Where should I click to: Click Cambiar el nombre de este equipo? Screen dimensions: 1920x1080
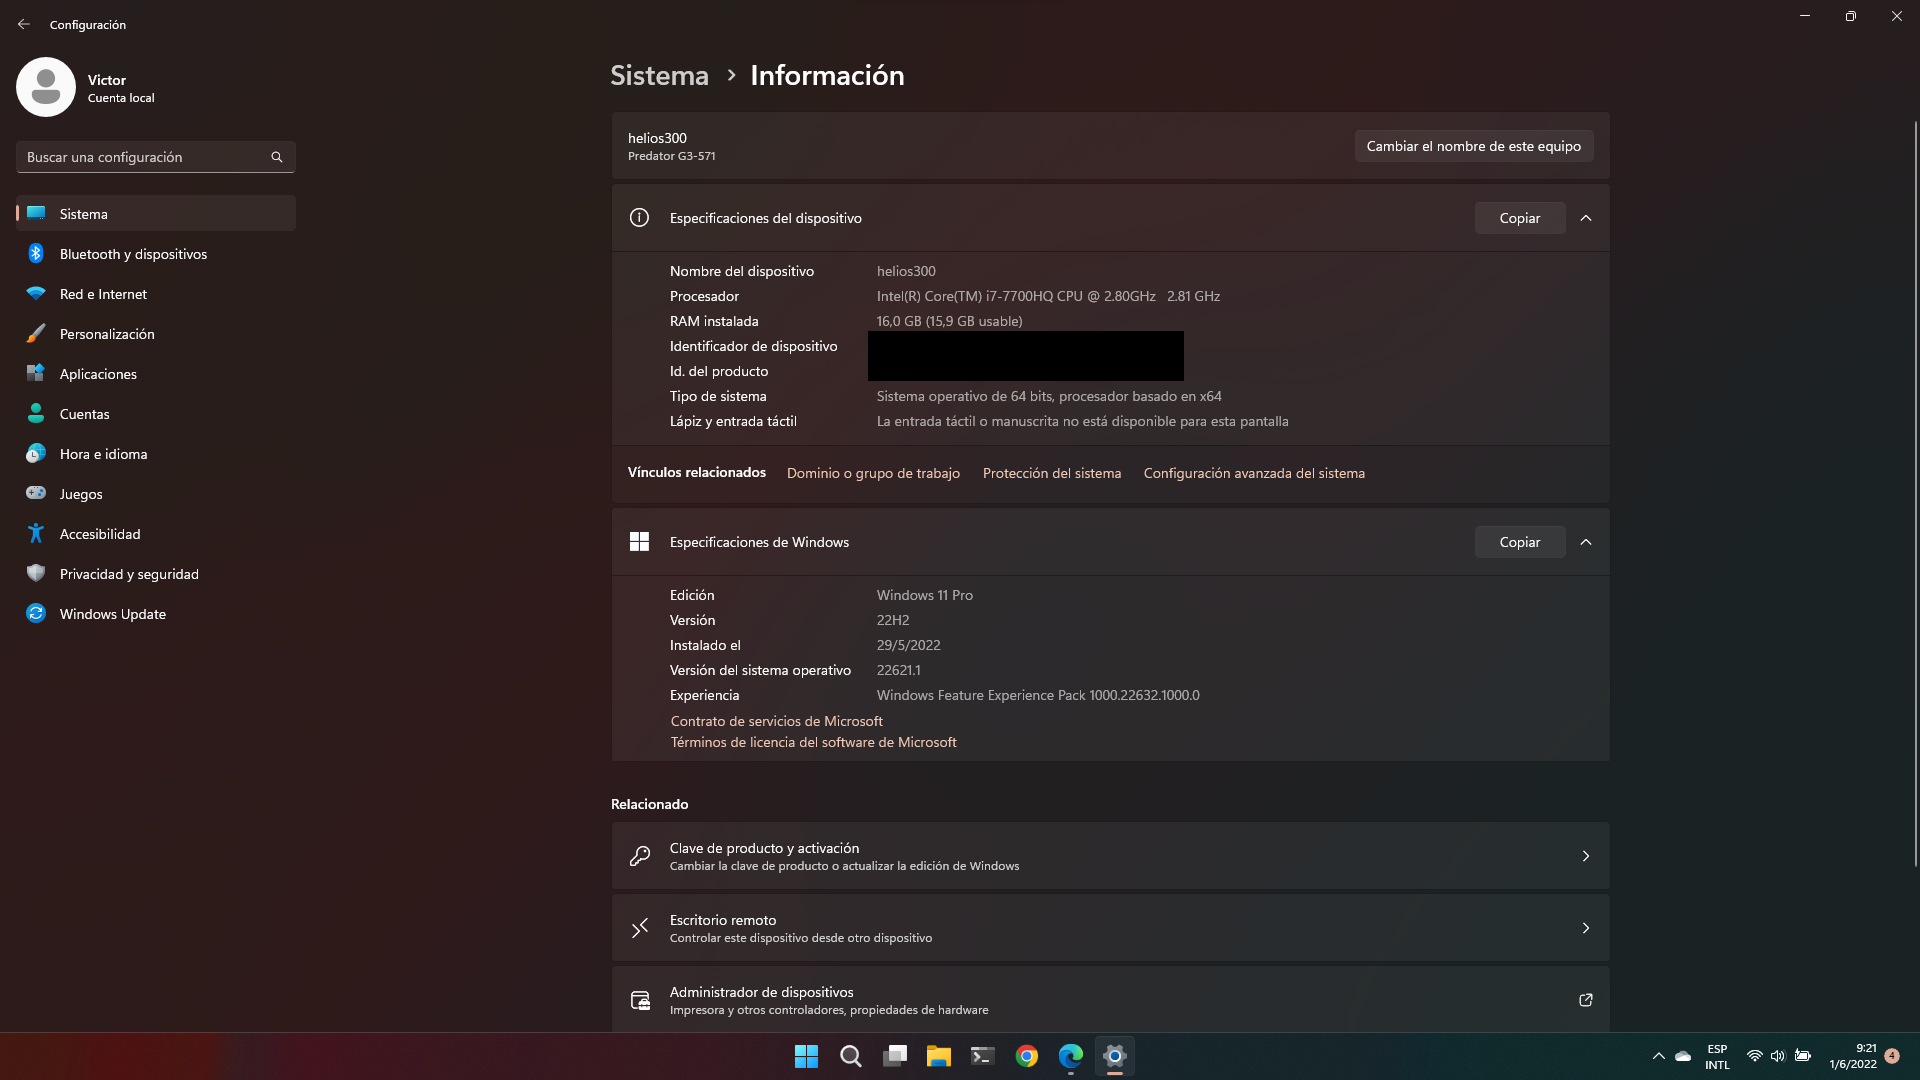[x=1473, y=146]
